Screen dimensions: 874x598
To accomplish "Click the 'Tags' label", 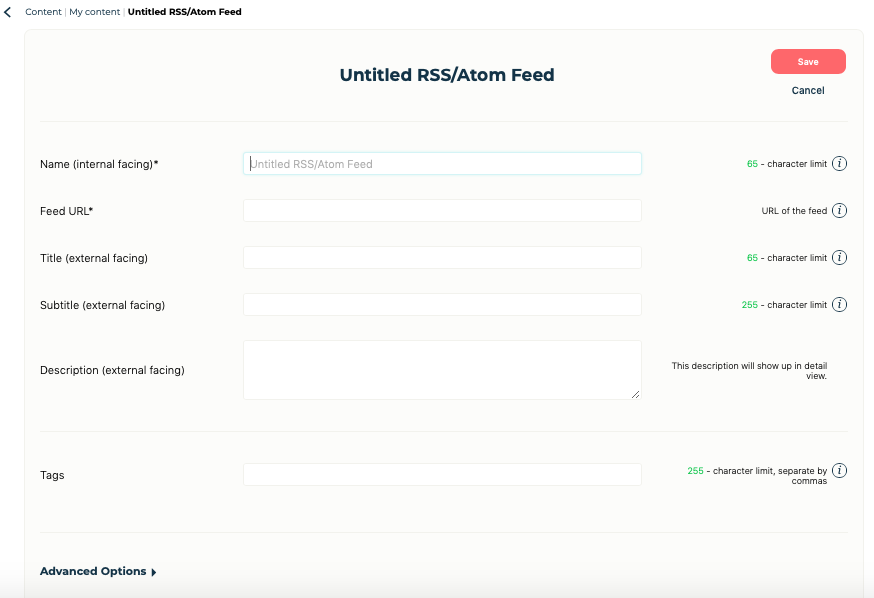I will tap(52, 475).
